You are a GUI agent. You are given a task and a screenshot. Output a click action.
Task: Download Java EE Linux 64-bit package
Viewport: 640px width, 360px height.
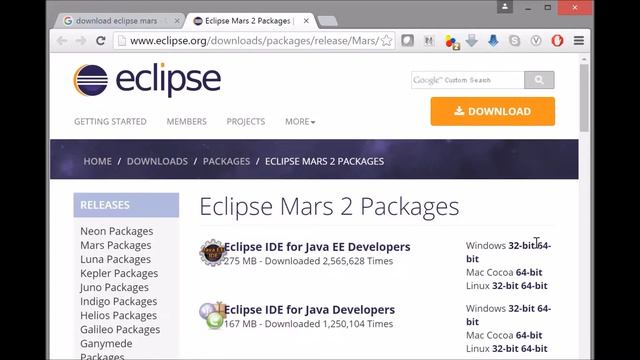pos(534,286)
